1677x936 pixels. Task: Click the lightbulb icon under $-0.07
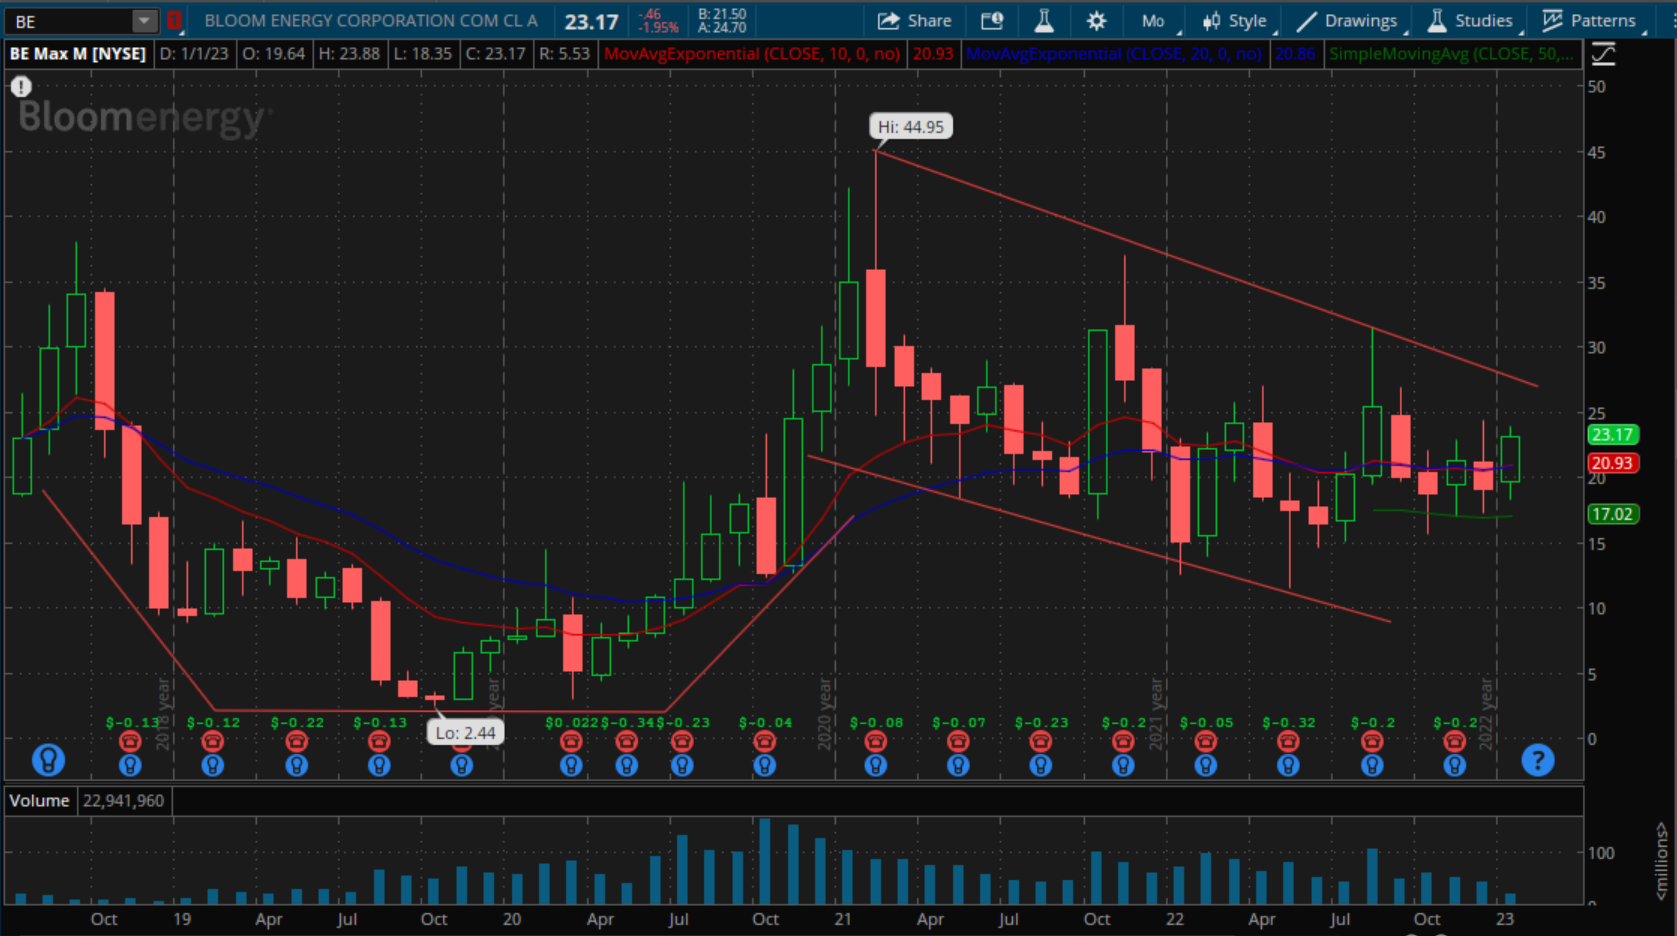click(x=958, y=765)
